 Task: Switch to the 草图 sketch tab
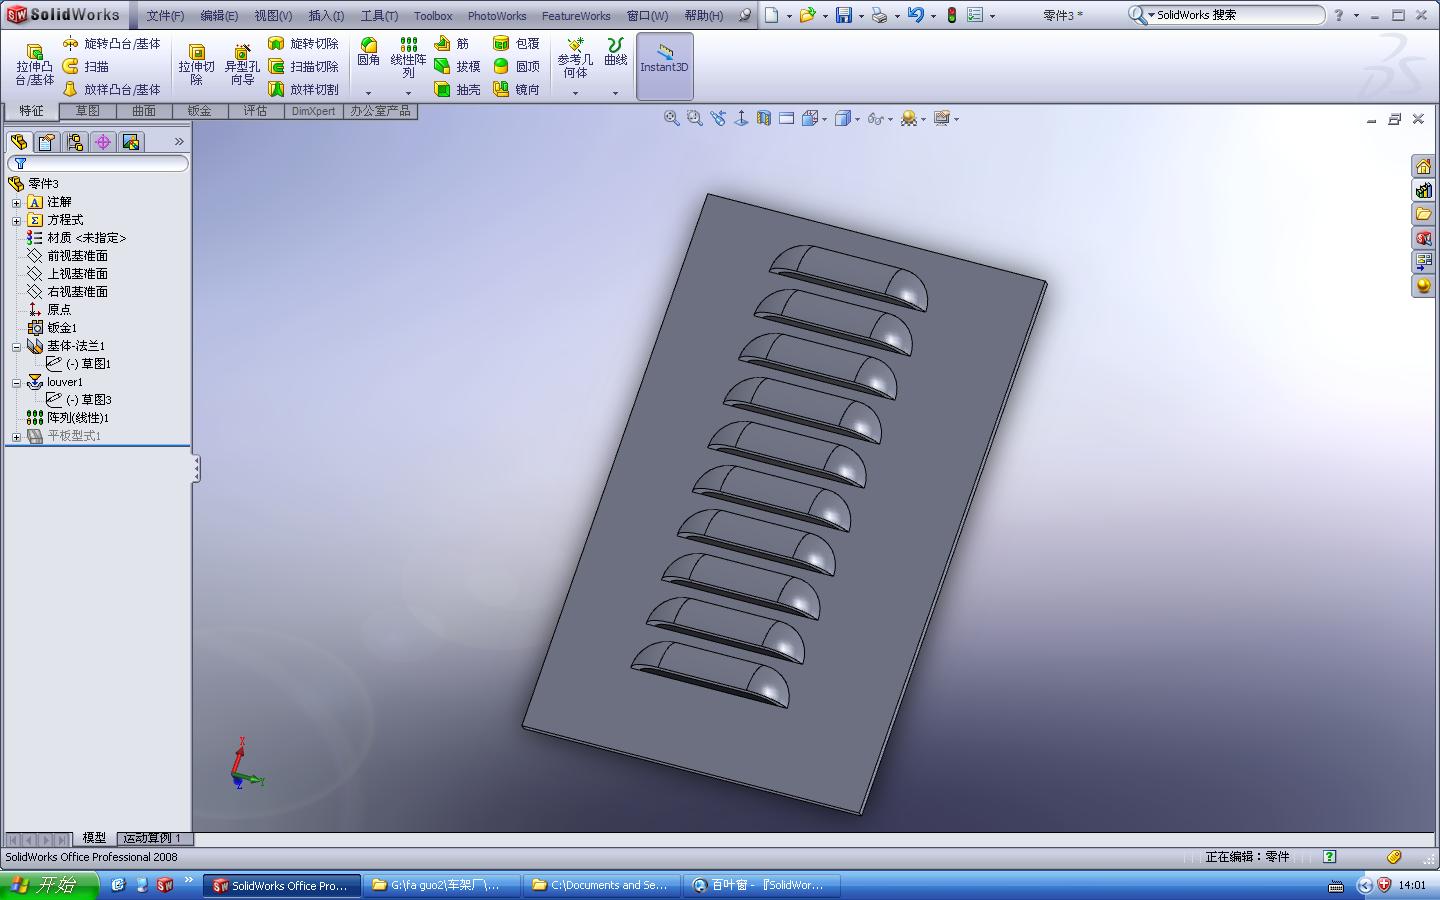88,111
